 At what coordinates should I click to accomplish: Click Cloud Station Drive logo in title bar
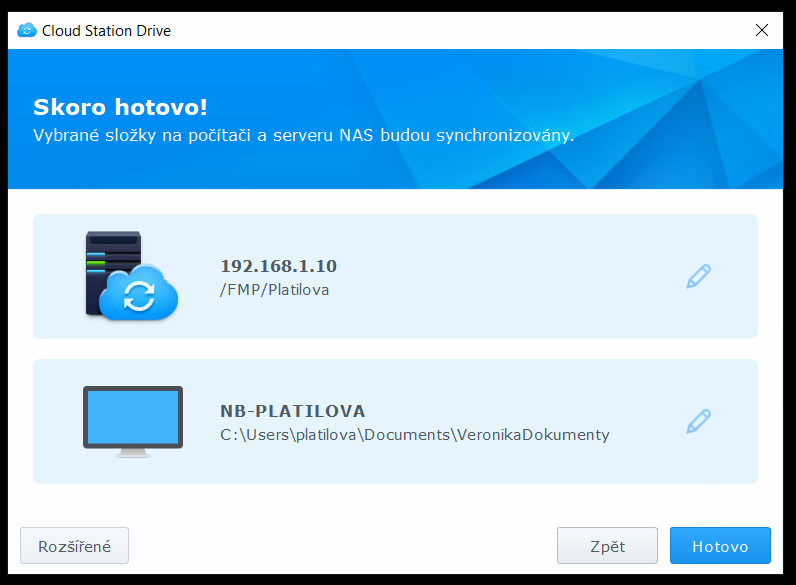pyautogui.click(x=27, y=30)
